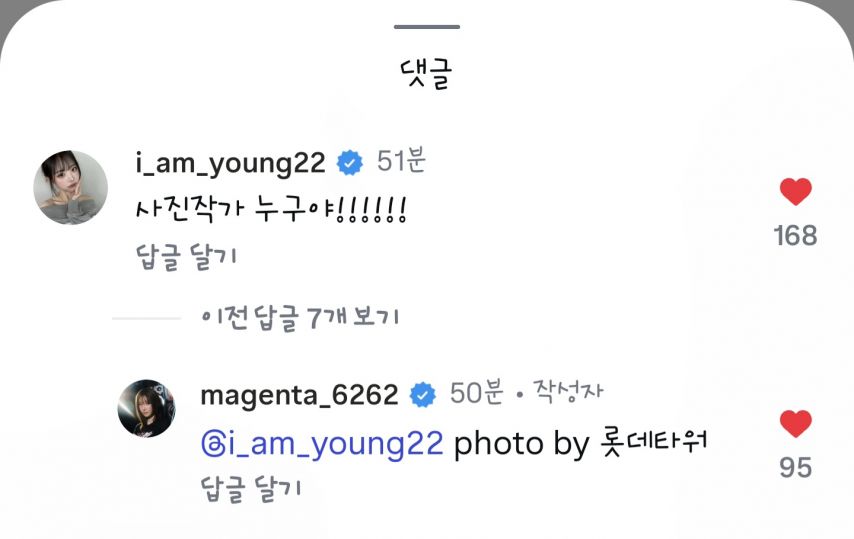Click the 50분 timestamp on the reply
This screenshot has height=539, width=854.
[477, 393]
